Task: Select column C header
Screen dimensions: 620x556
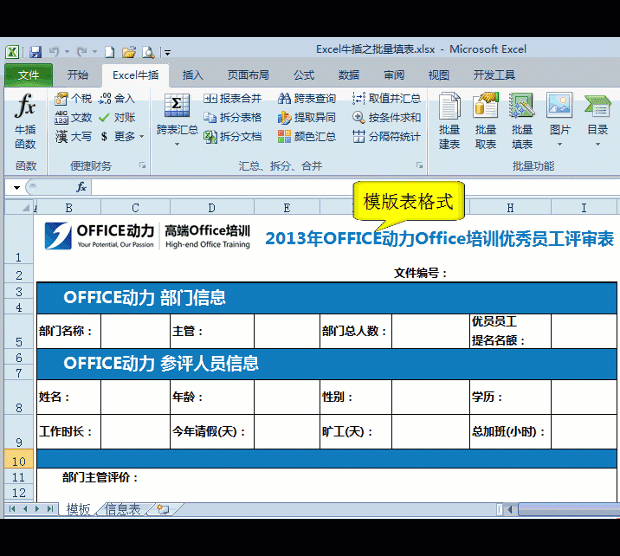Action: tap(135, 207)
